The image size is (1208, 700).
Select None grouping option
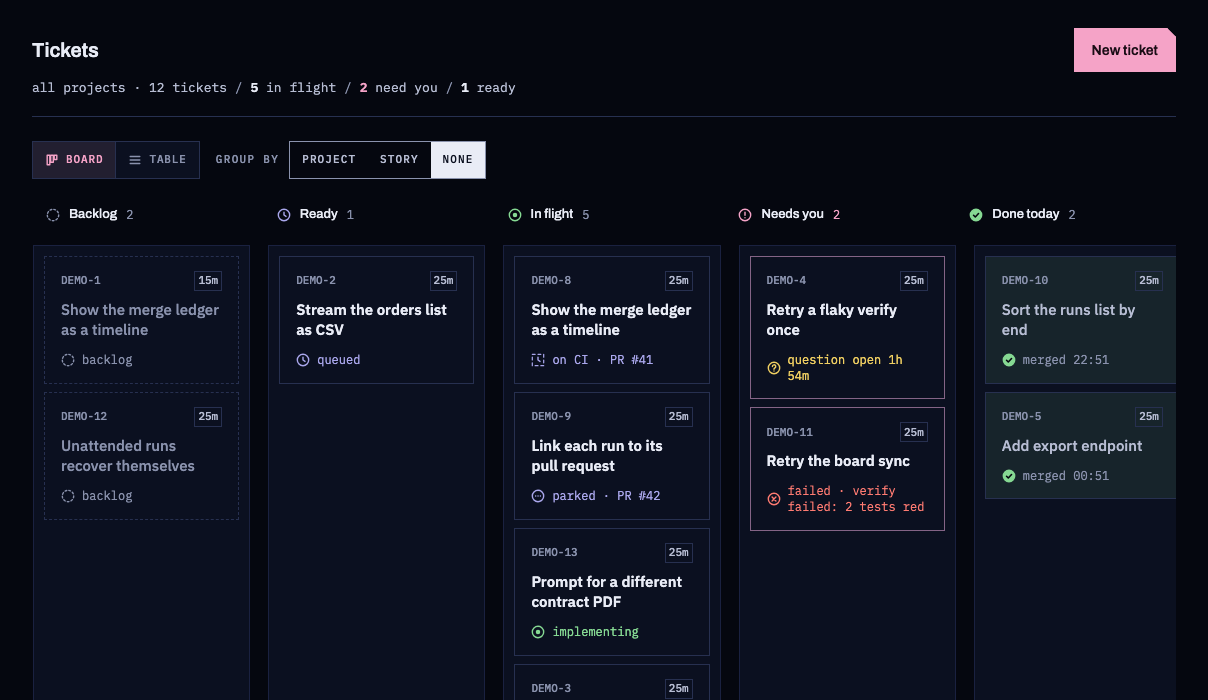click(458, 160)
